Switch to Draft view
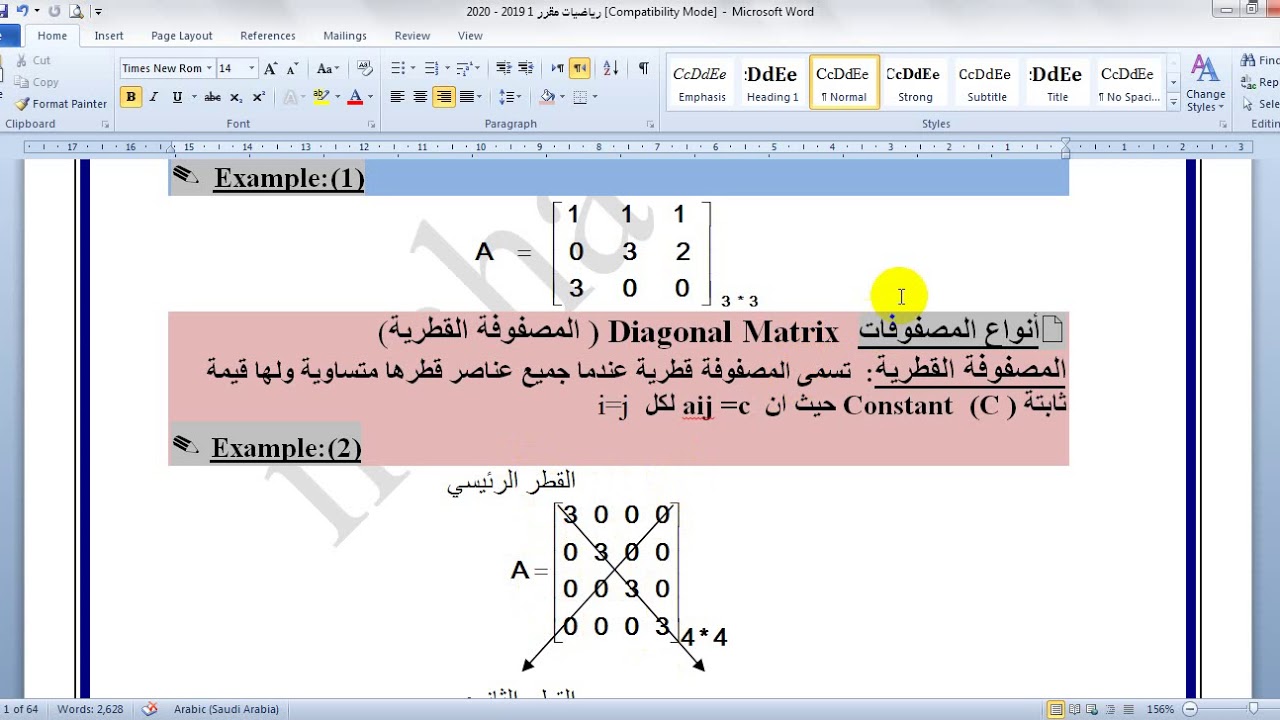This screenshot has width=1280, height=720. (x=1129, y=709)
